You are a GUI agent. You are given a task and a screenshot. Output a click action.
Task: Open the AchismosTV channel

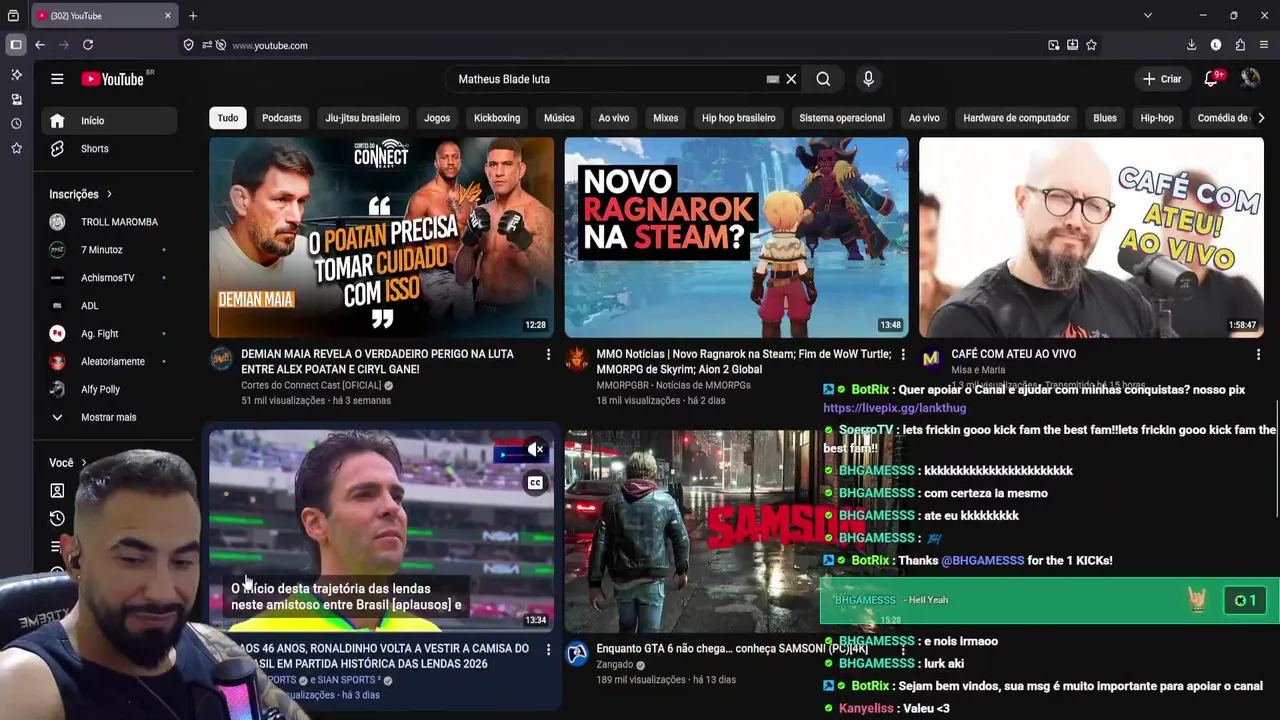point(110,278)
